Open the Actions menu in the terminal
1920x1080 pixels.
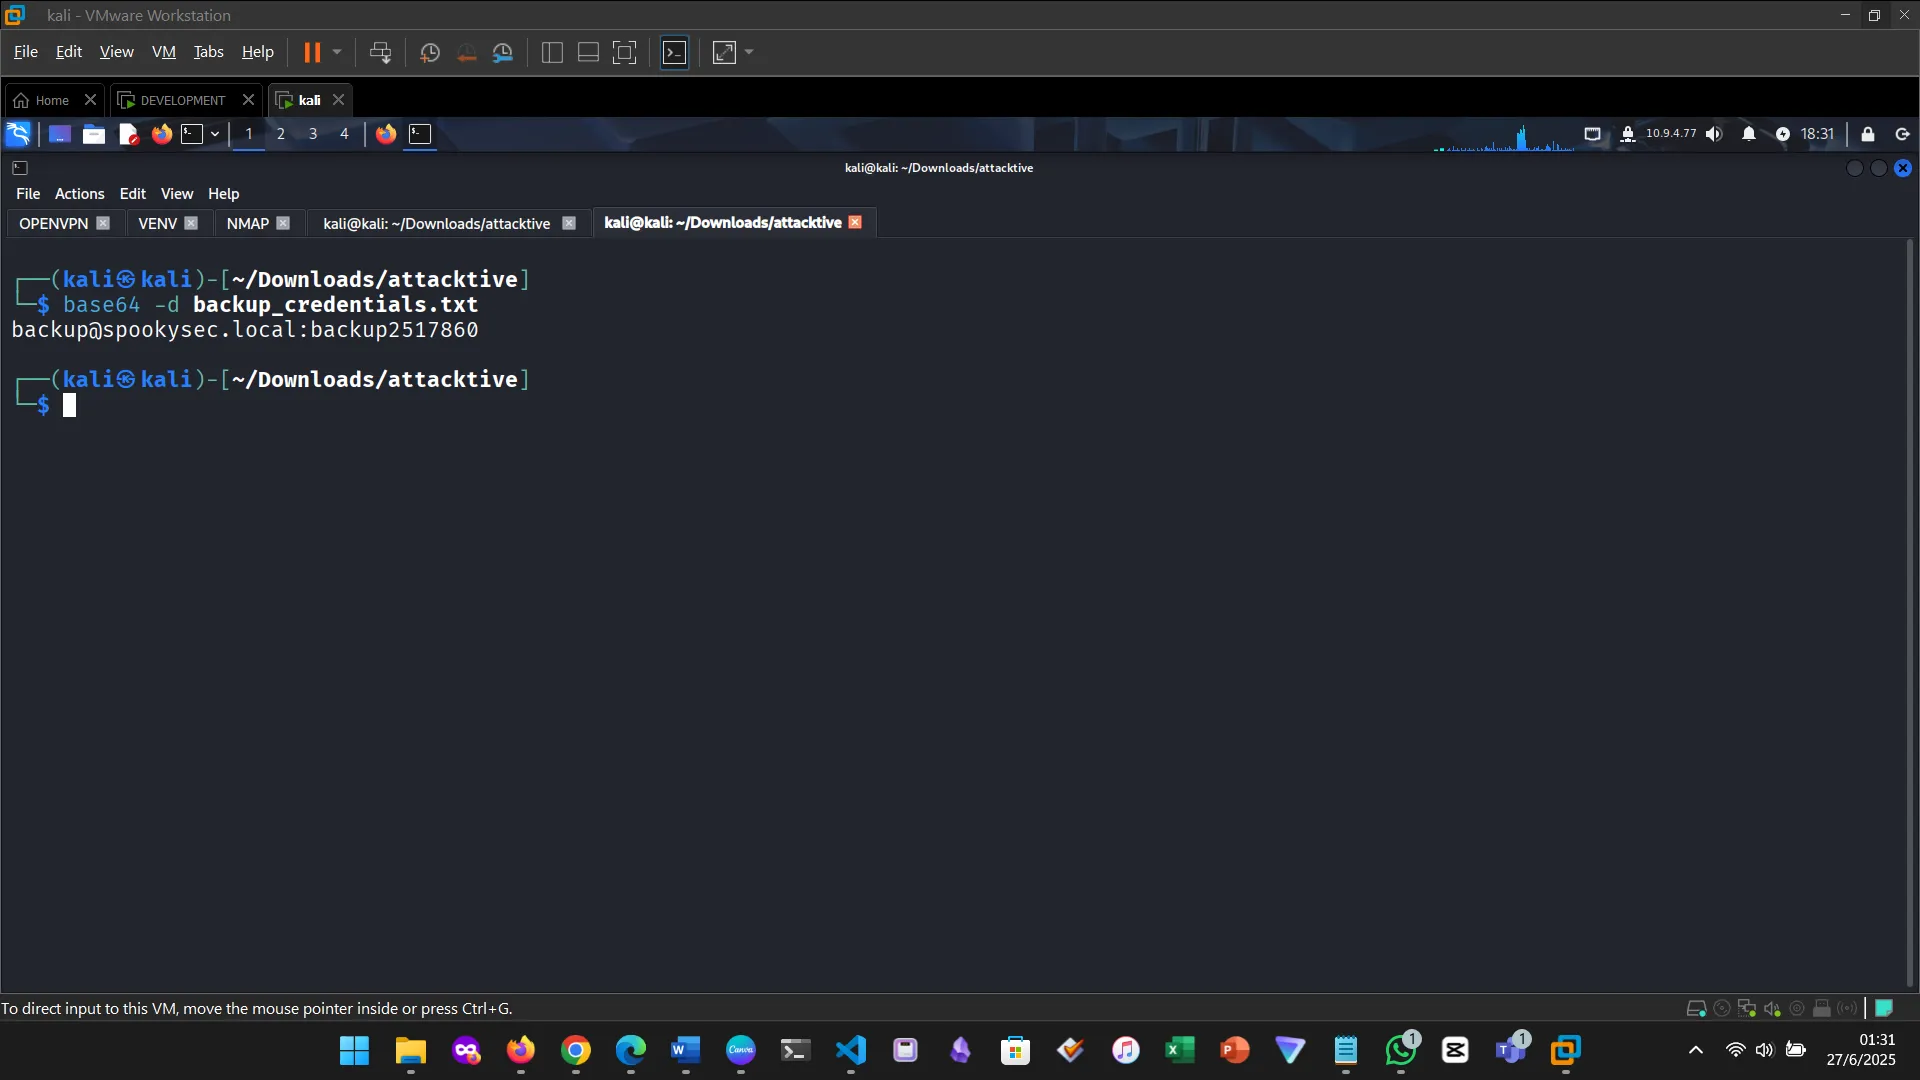coord(79,193)
